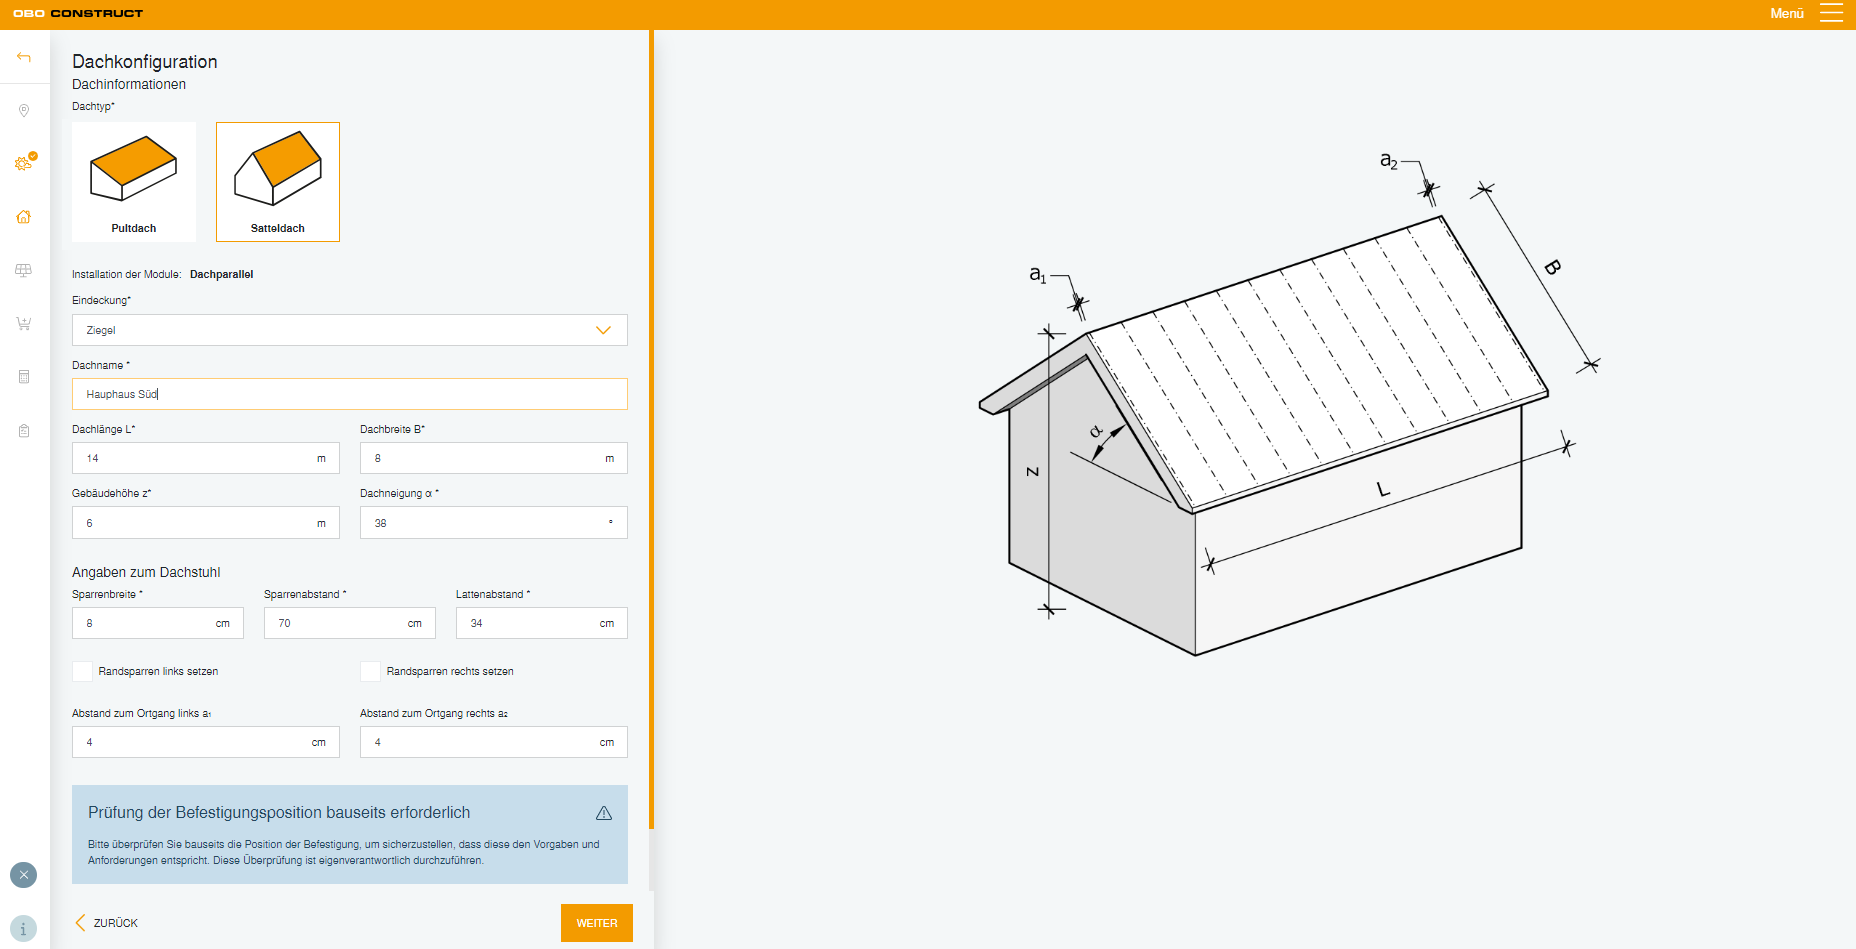Go back with the ZURÜCK link

pyautogui.click(x=106, y=923)
